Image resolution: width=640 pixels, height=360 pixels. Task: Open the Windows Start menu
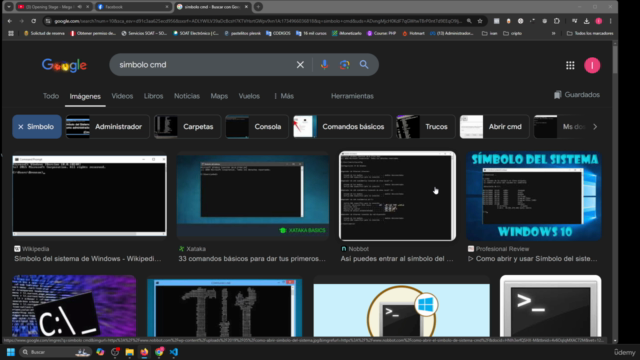[11, 352]
